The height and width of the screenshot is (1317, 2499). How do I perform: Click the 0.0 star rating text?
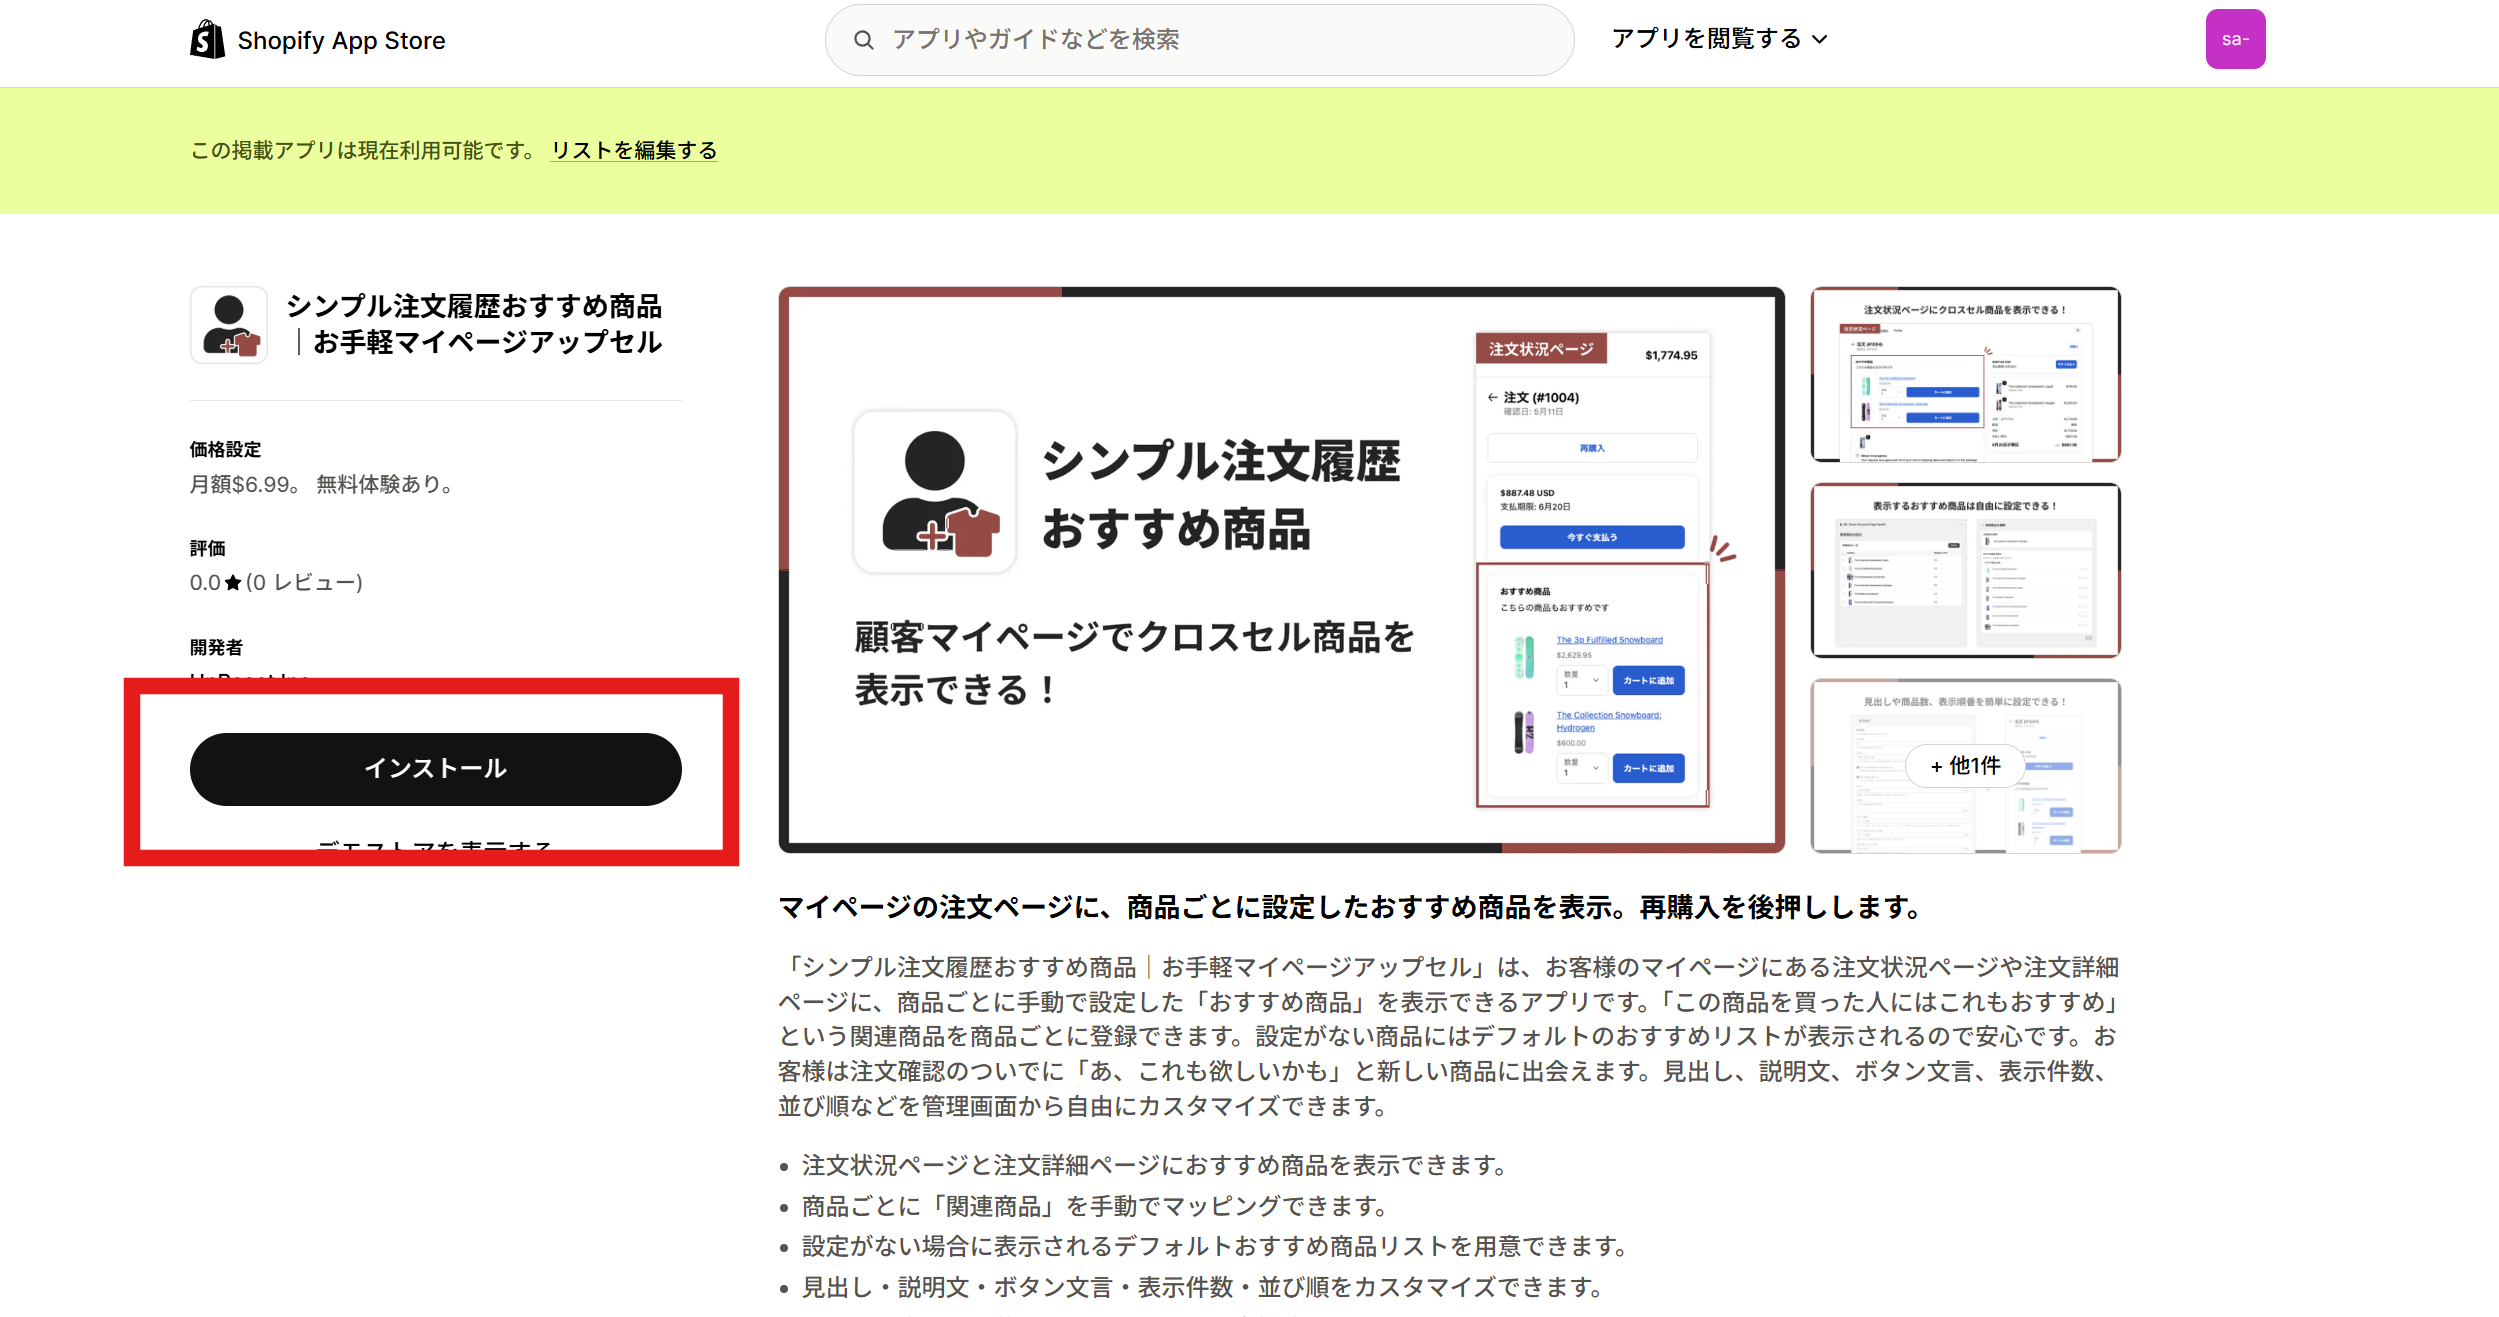point(216,583)
